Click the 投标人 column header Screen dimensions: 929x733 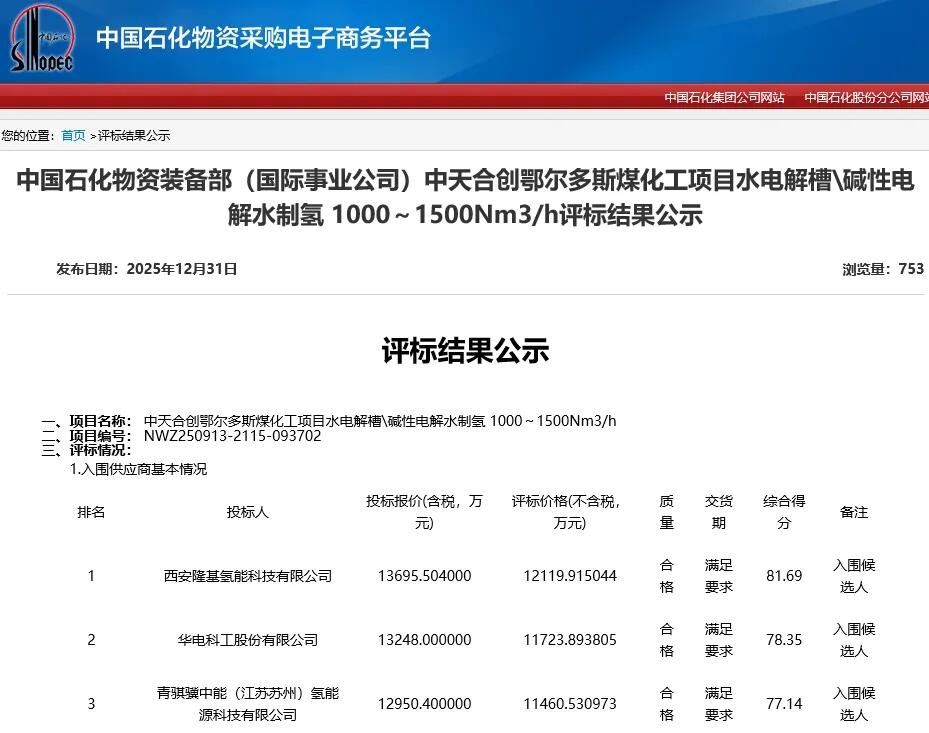click(247, 512)
